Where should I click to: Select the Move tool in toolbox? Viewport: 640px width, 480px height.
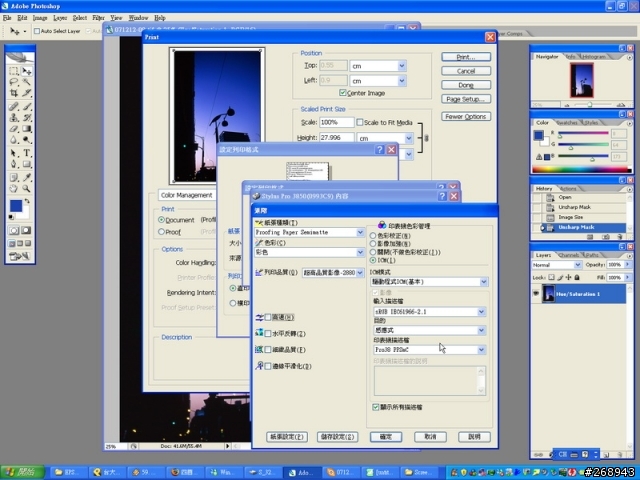pyautogui.click(x=27, y=71)
